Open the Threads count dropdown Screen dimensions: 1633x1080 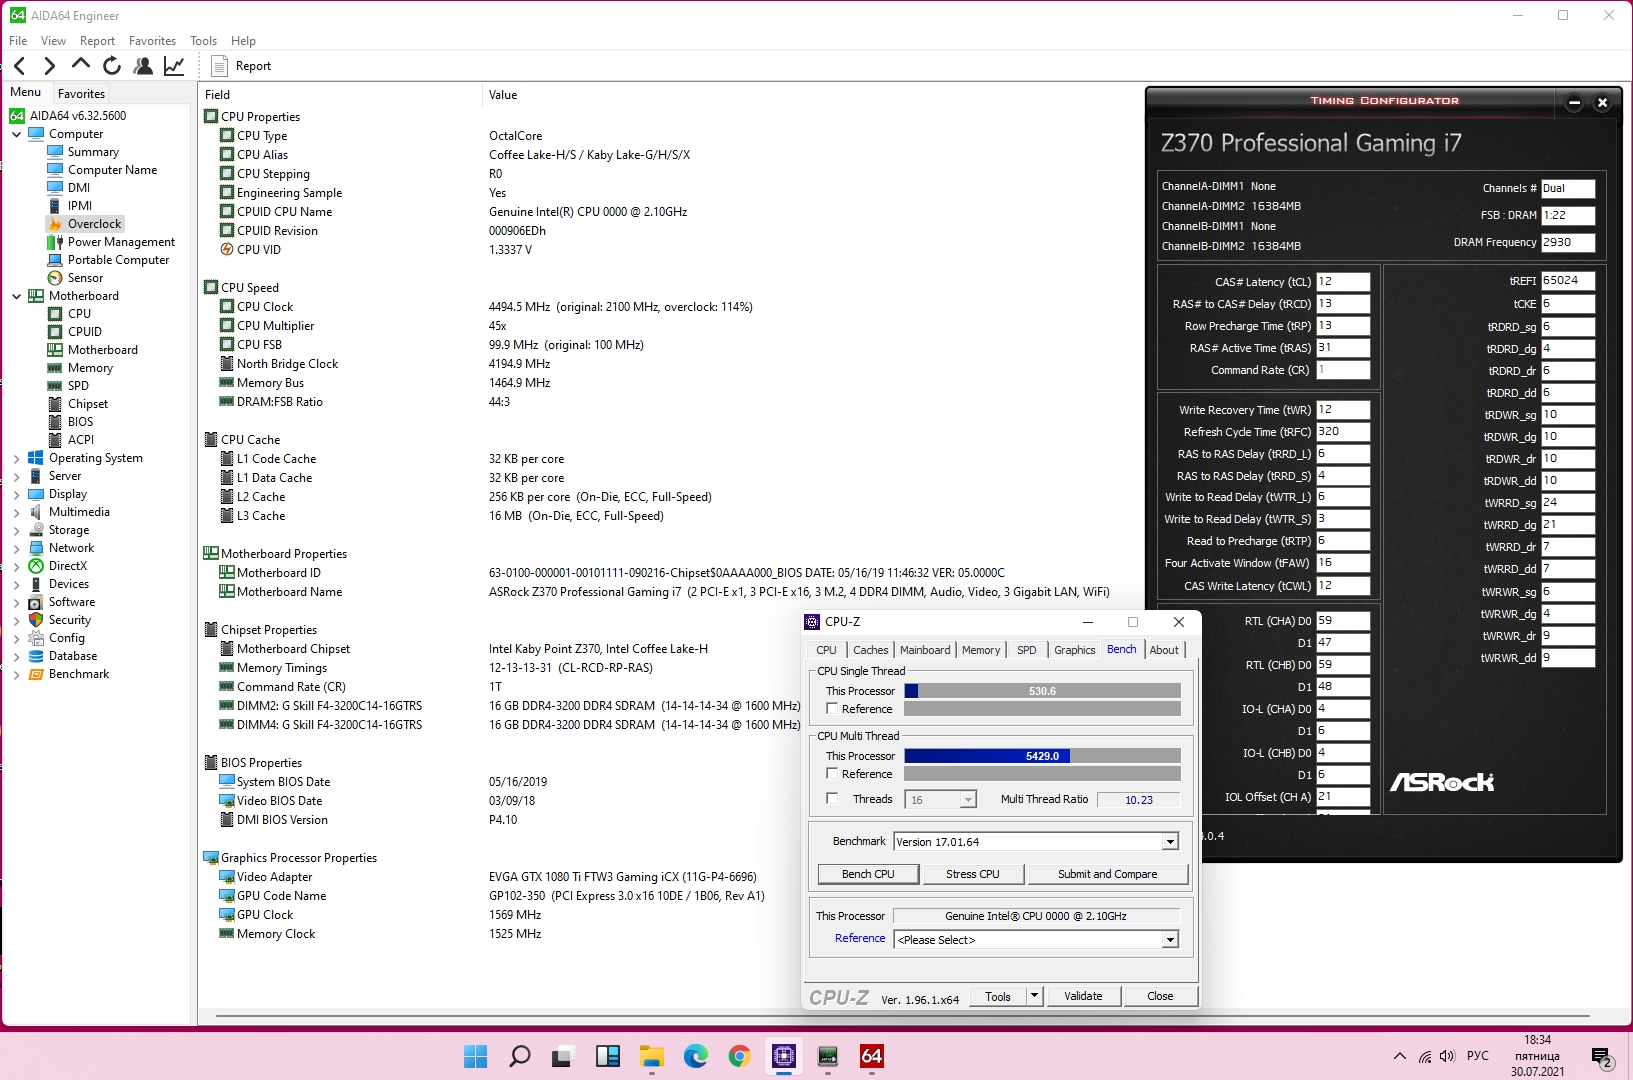click(967, 800)
